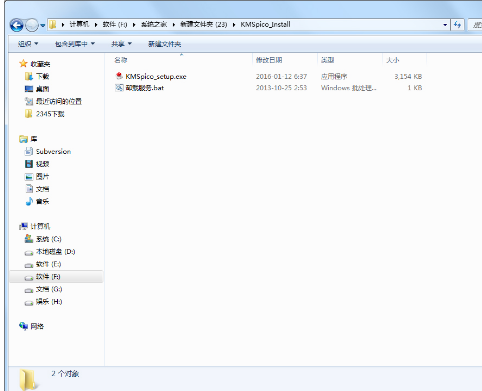Screen dimensions: 482x391
Task: Open 最近访问的位置 in the sidebar
Action: [x=59, y=101]
